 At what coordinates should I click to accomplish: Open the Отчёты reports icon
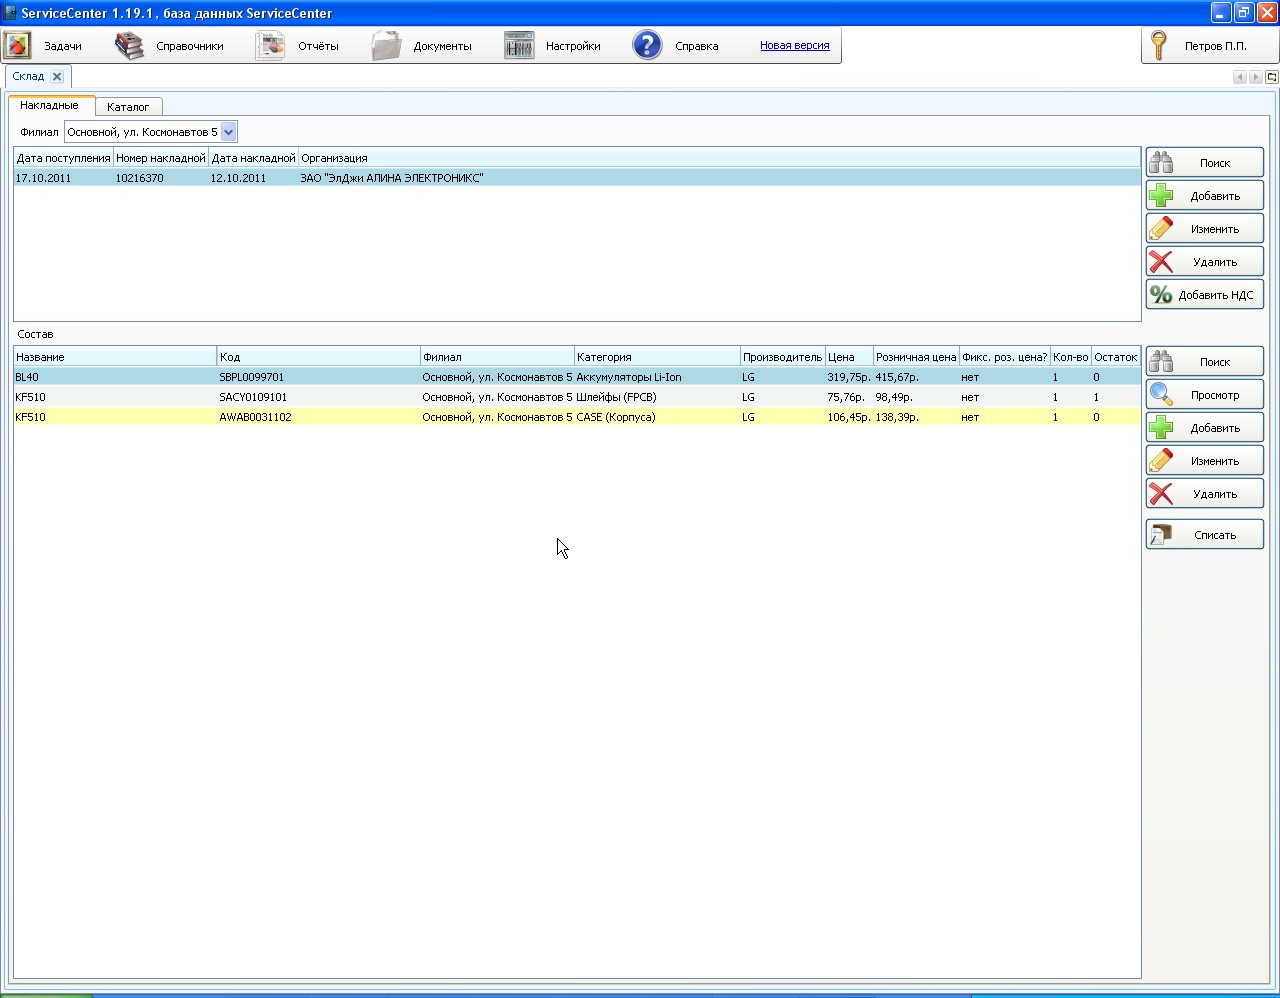pyautogui.click(x=270, y=46)
